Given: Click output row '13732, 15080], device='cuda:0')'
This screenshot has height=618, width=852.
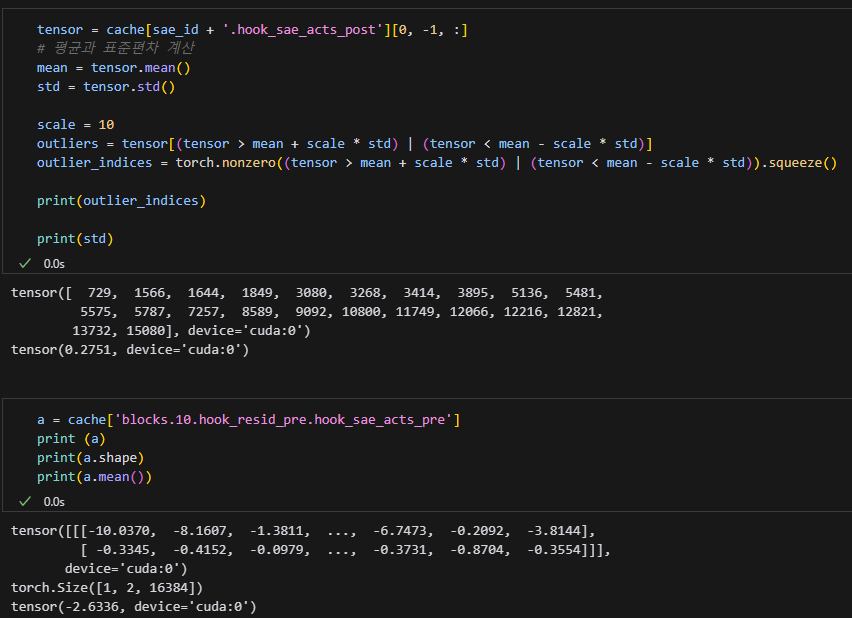Looking at the screenshot, I should pos(191,331).
